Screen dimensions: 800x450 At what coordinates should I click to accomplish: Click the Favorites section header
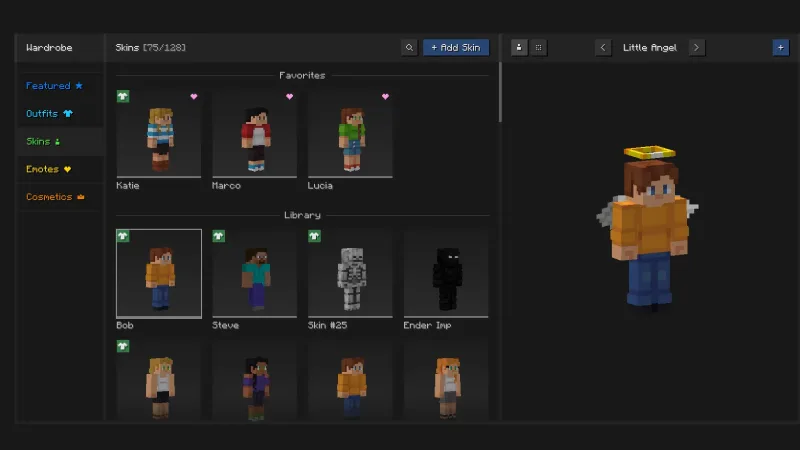[x=302, y=76]
